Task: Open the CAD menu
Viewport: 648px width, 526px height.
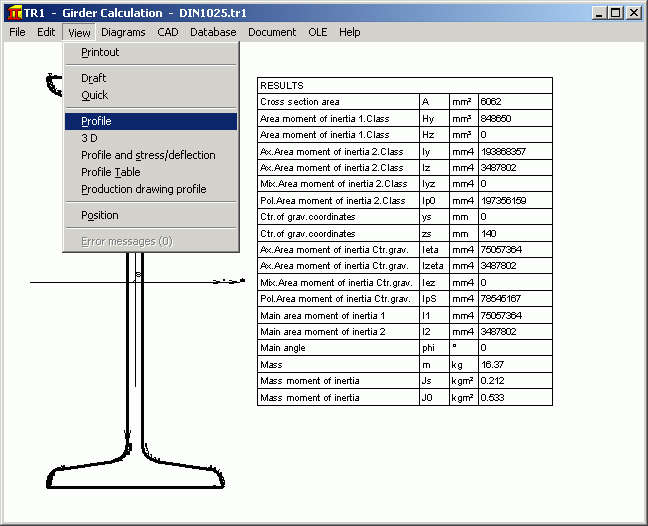Action: click(168, 32)
